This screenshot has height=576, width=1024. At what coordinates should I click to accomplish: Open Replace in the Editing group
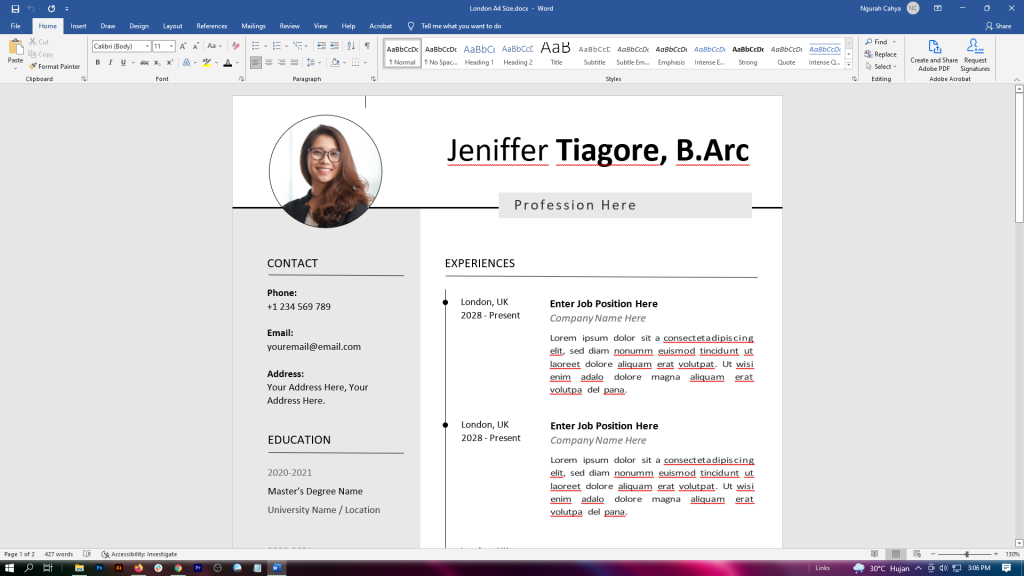(x=880, y=54)
